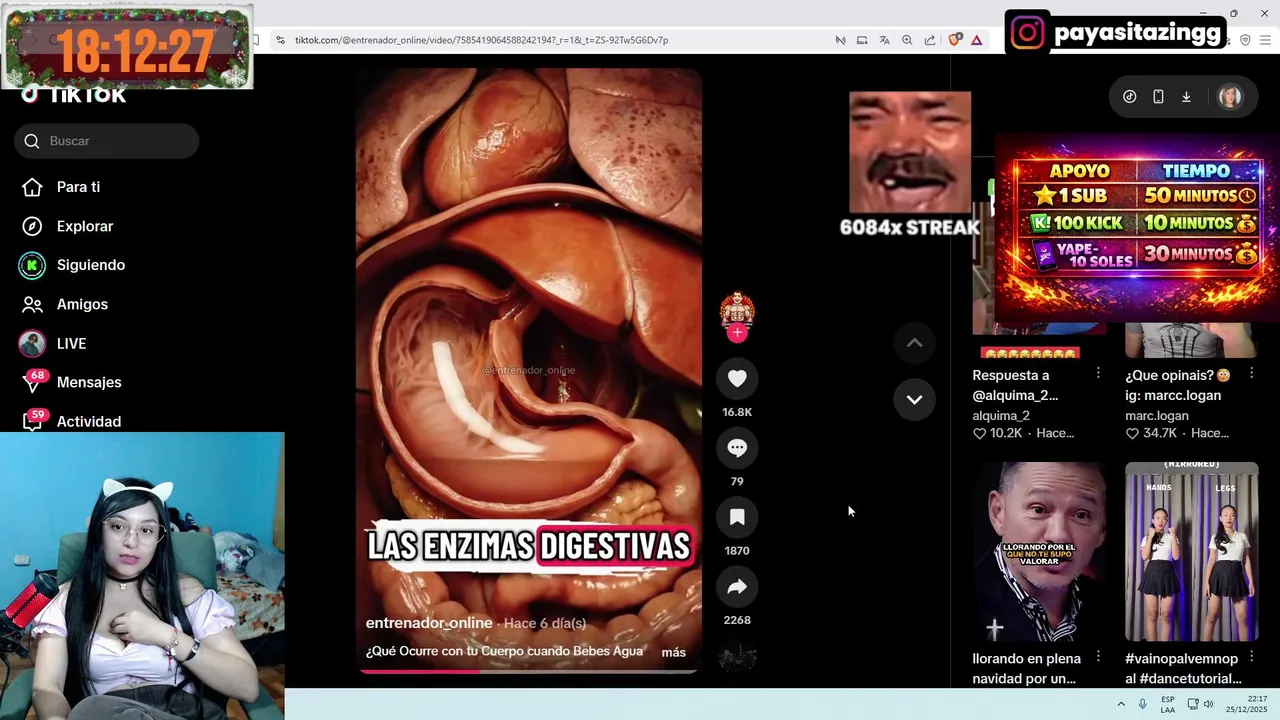1280x720 pixels.
Task: Open the mirrored dance tutorial thumbnail
Action: (1191, 551)
